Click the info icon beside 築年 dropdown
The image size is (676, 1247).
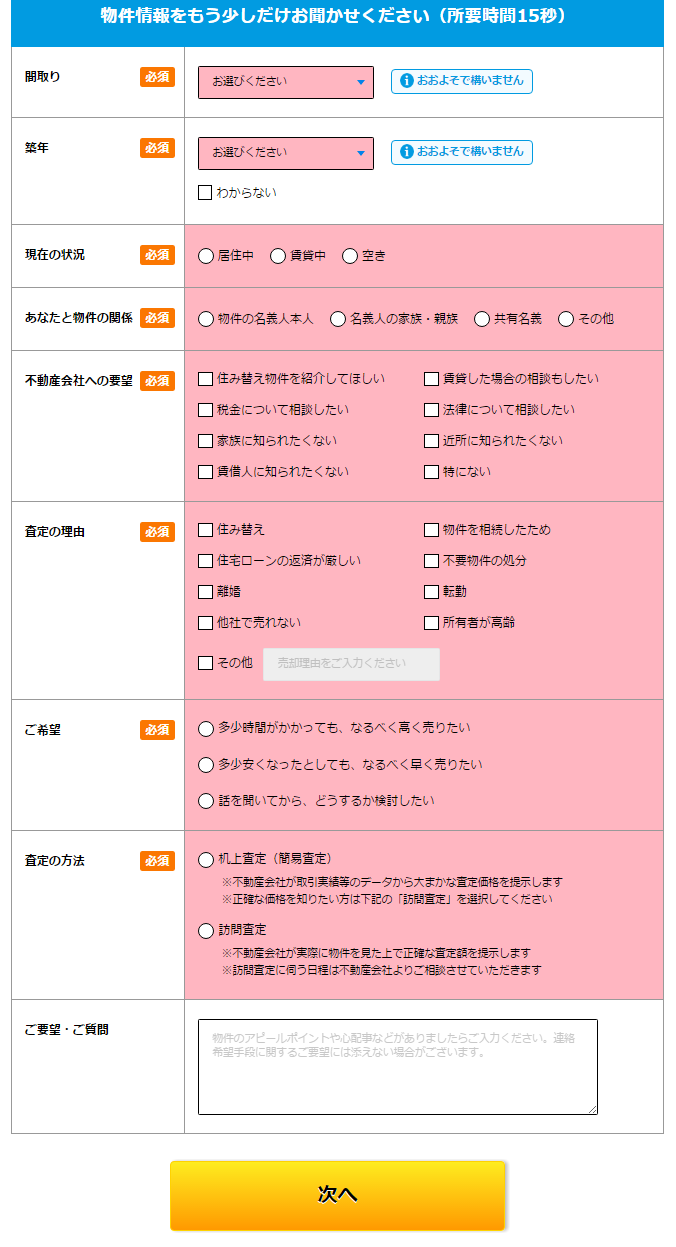pos(407,152)
